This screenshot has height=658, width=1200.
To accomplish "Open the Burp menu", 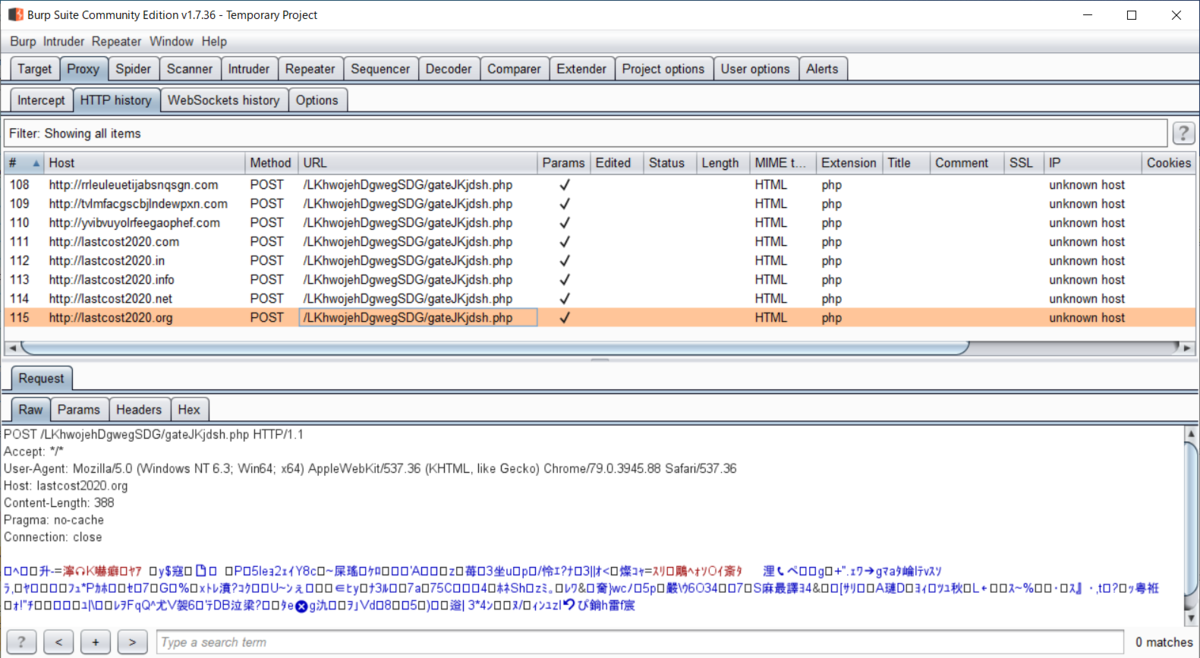I will coord(23,42).
